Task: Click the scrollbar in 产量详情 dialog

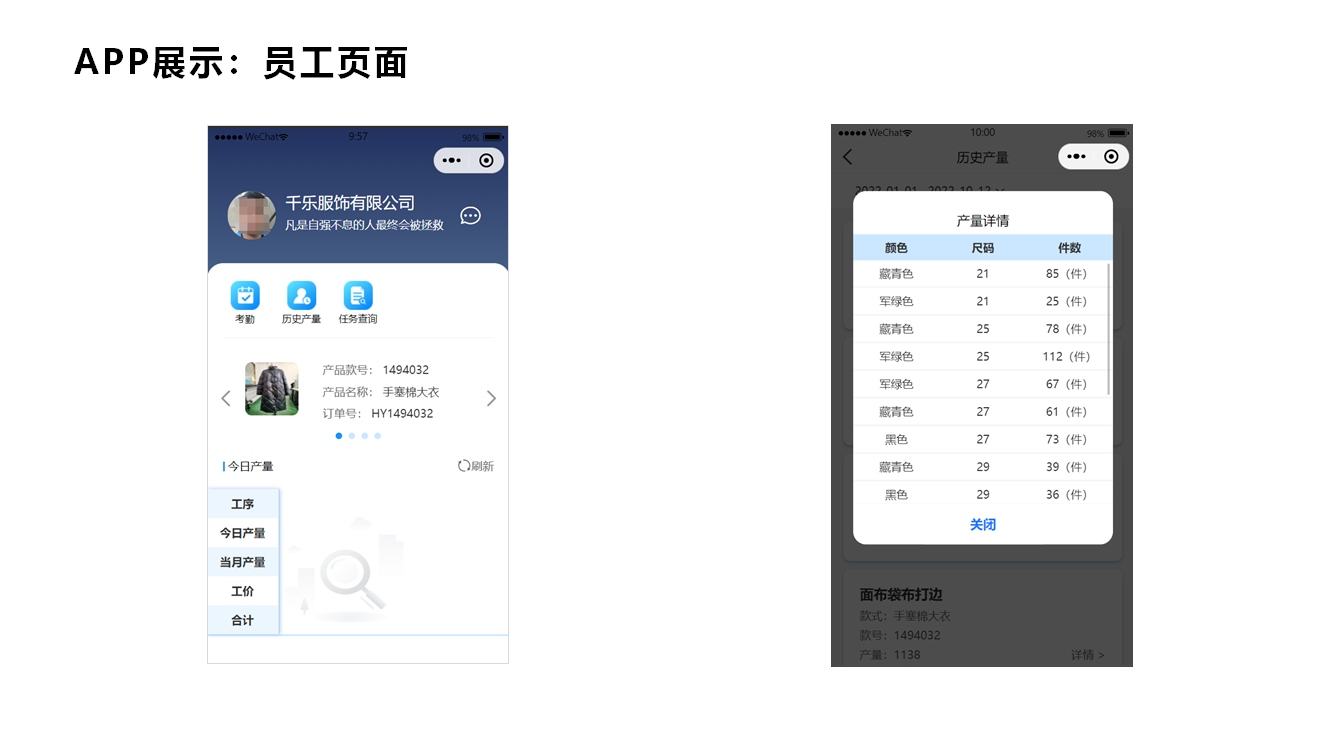Action: (1109, 329)
